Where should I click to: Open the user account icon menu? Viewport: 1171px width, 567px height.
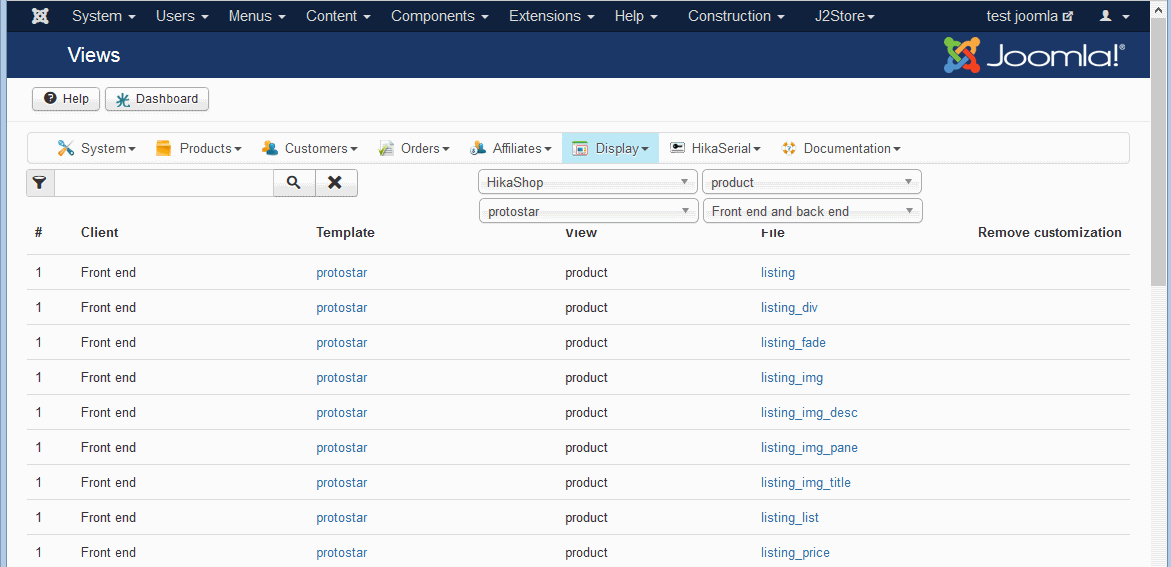click(x=1114, y=16)
